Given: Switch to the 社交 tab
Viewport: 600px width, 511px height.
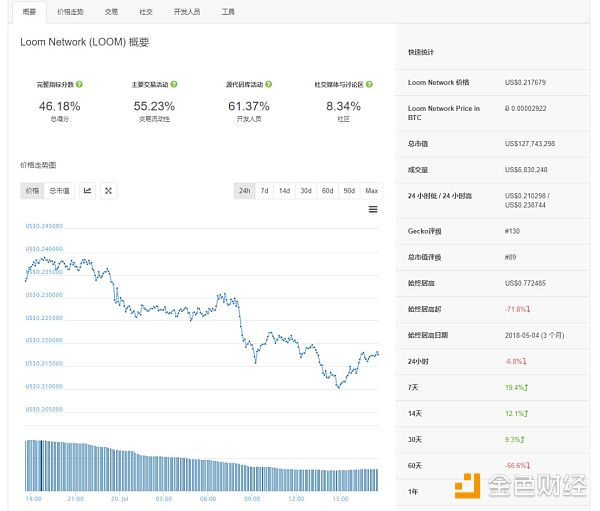Looking at the screenshot, I should point(146,12).
